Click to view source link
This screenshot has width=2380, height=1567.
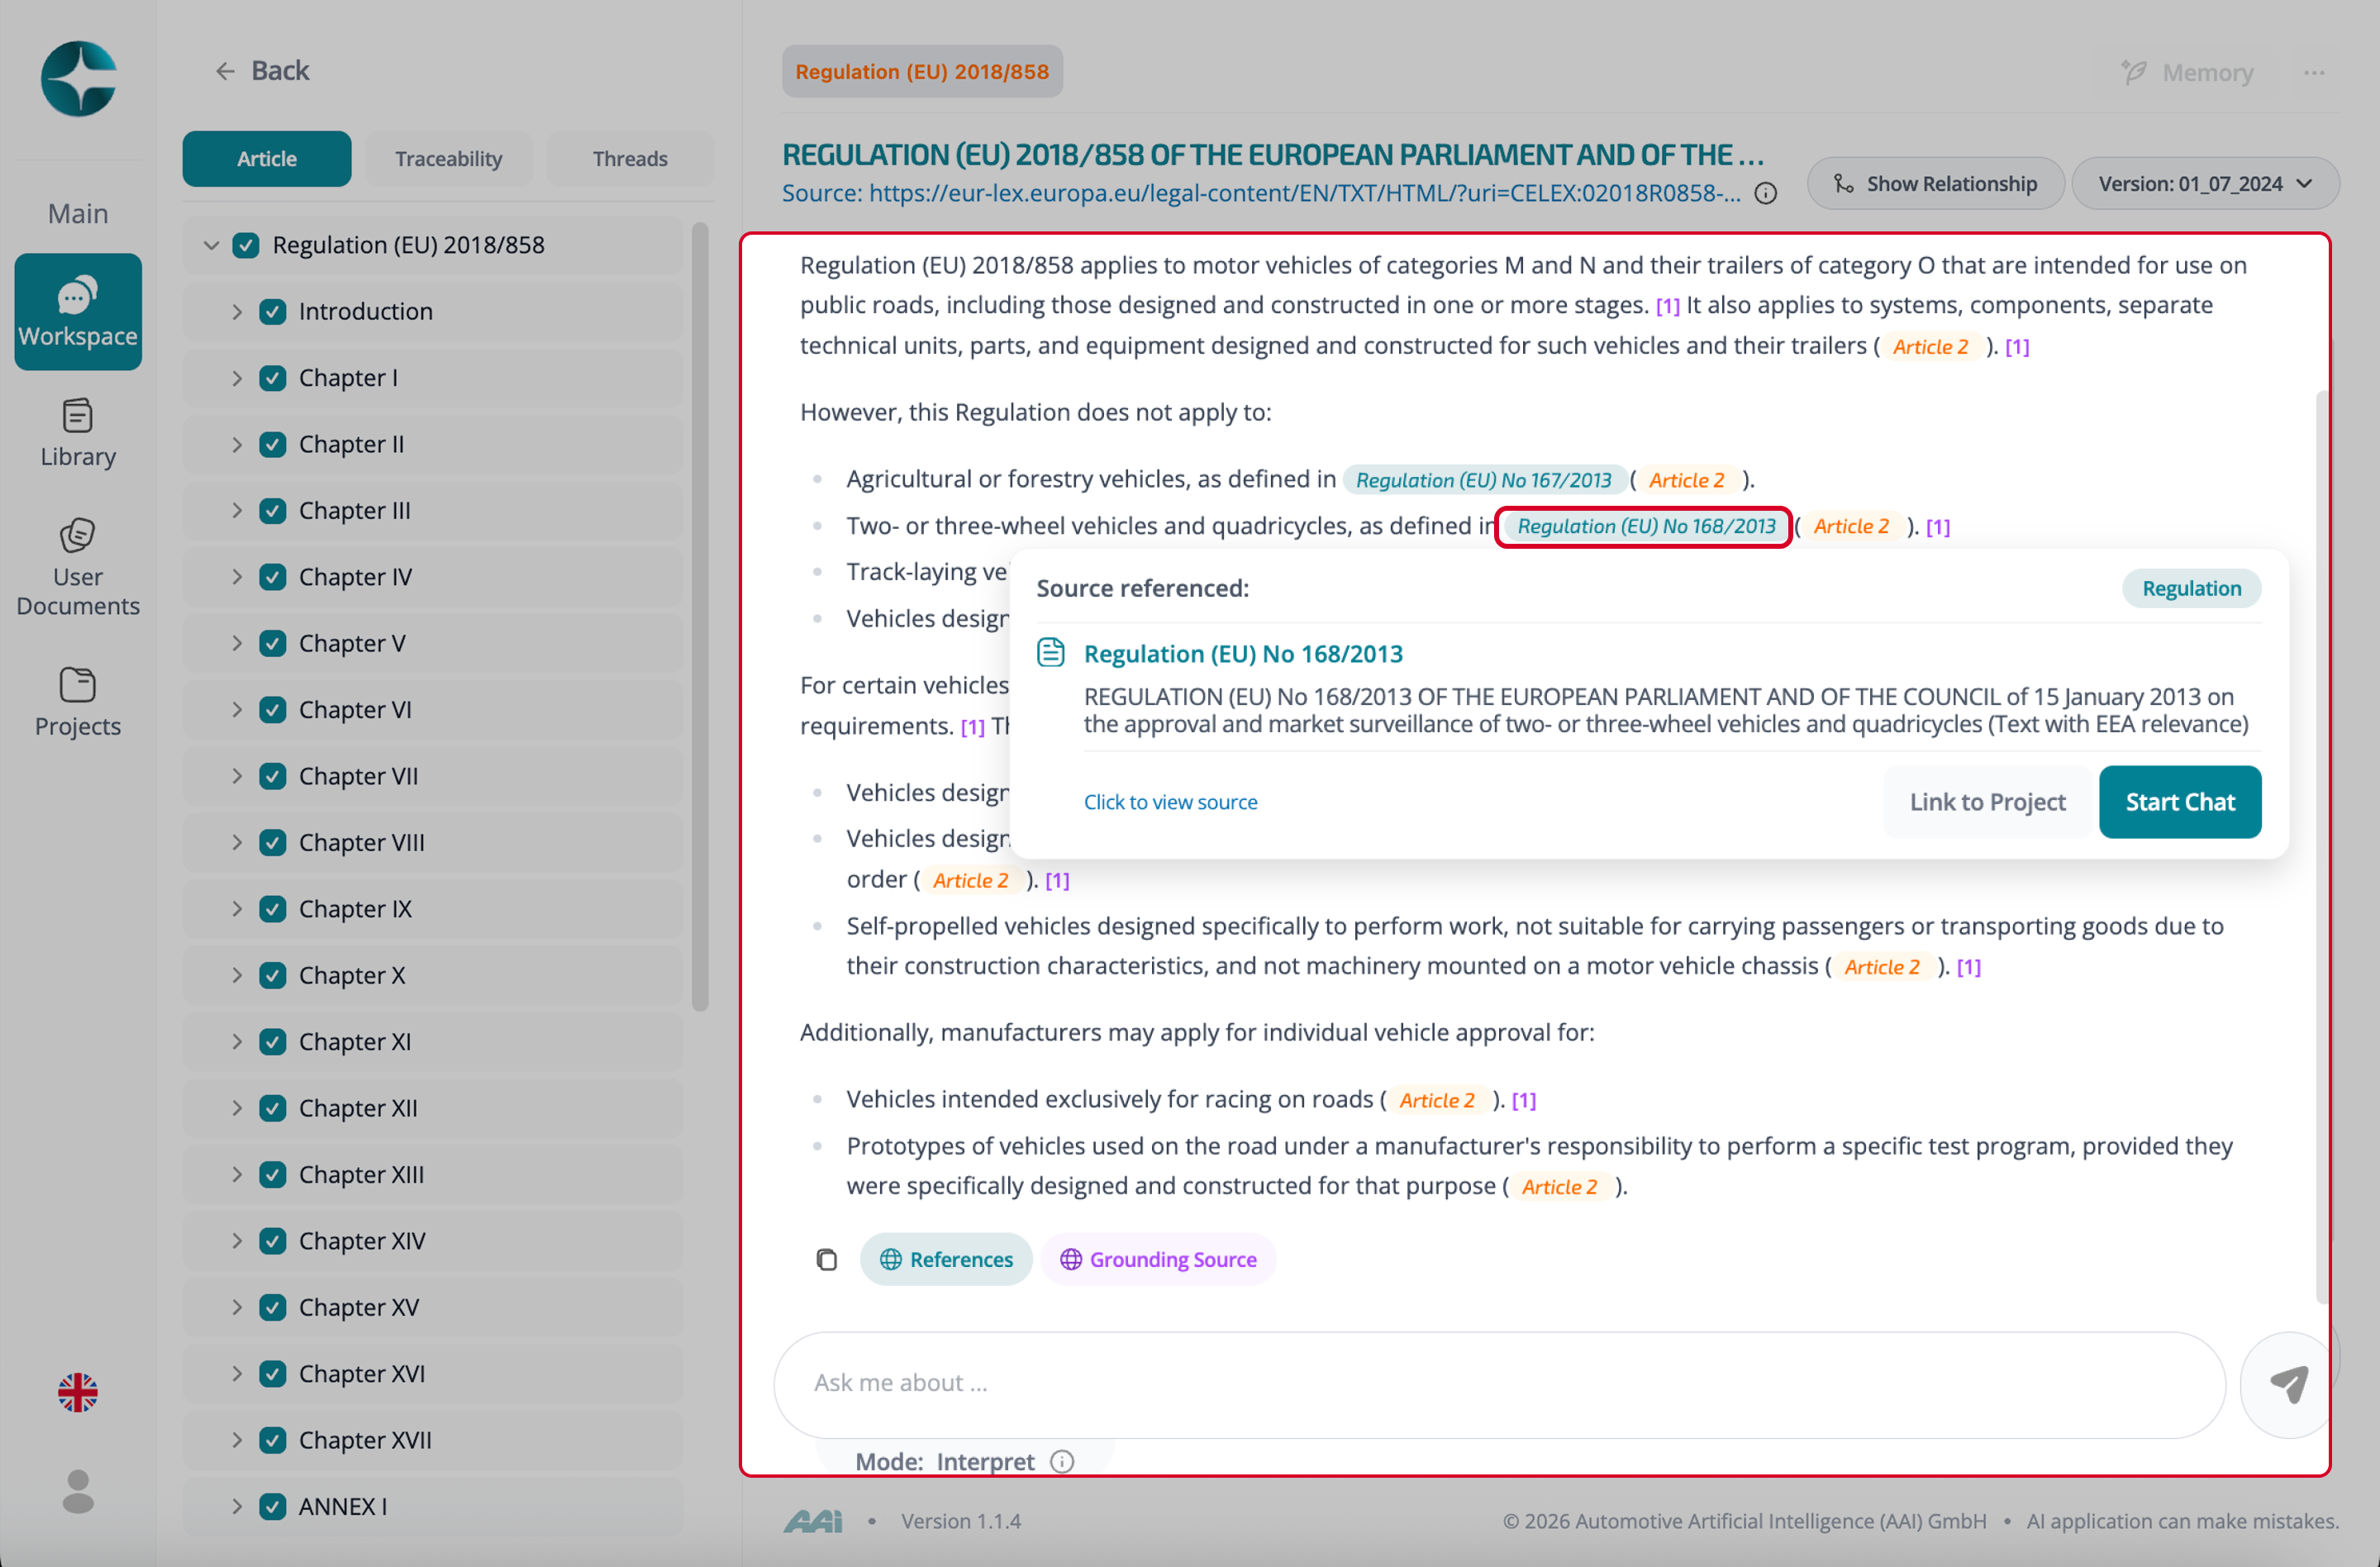1170,802
